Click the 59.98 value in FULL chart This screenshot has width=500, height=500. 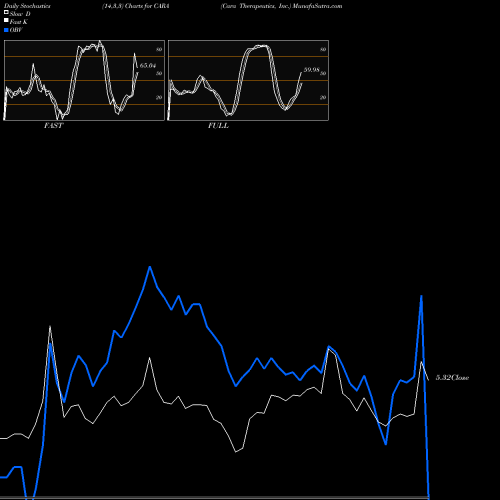pyautogui.click(x=311, y=70)
